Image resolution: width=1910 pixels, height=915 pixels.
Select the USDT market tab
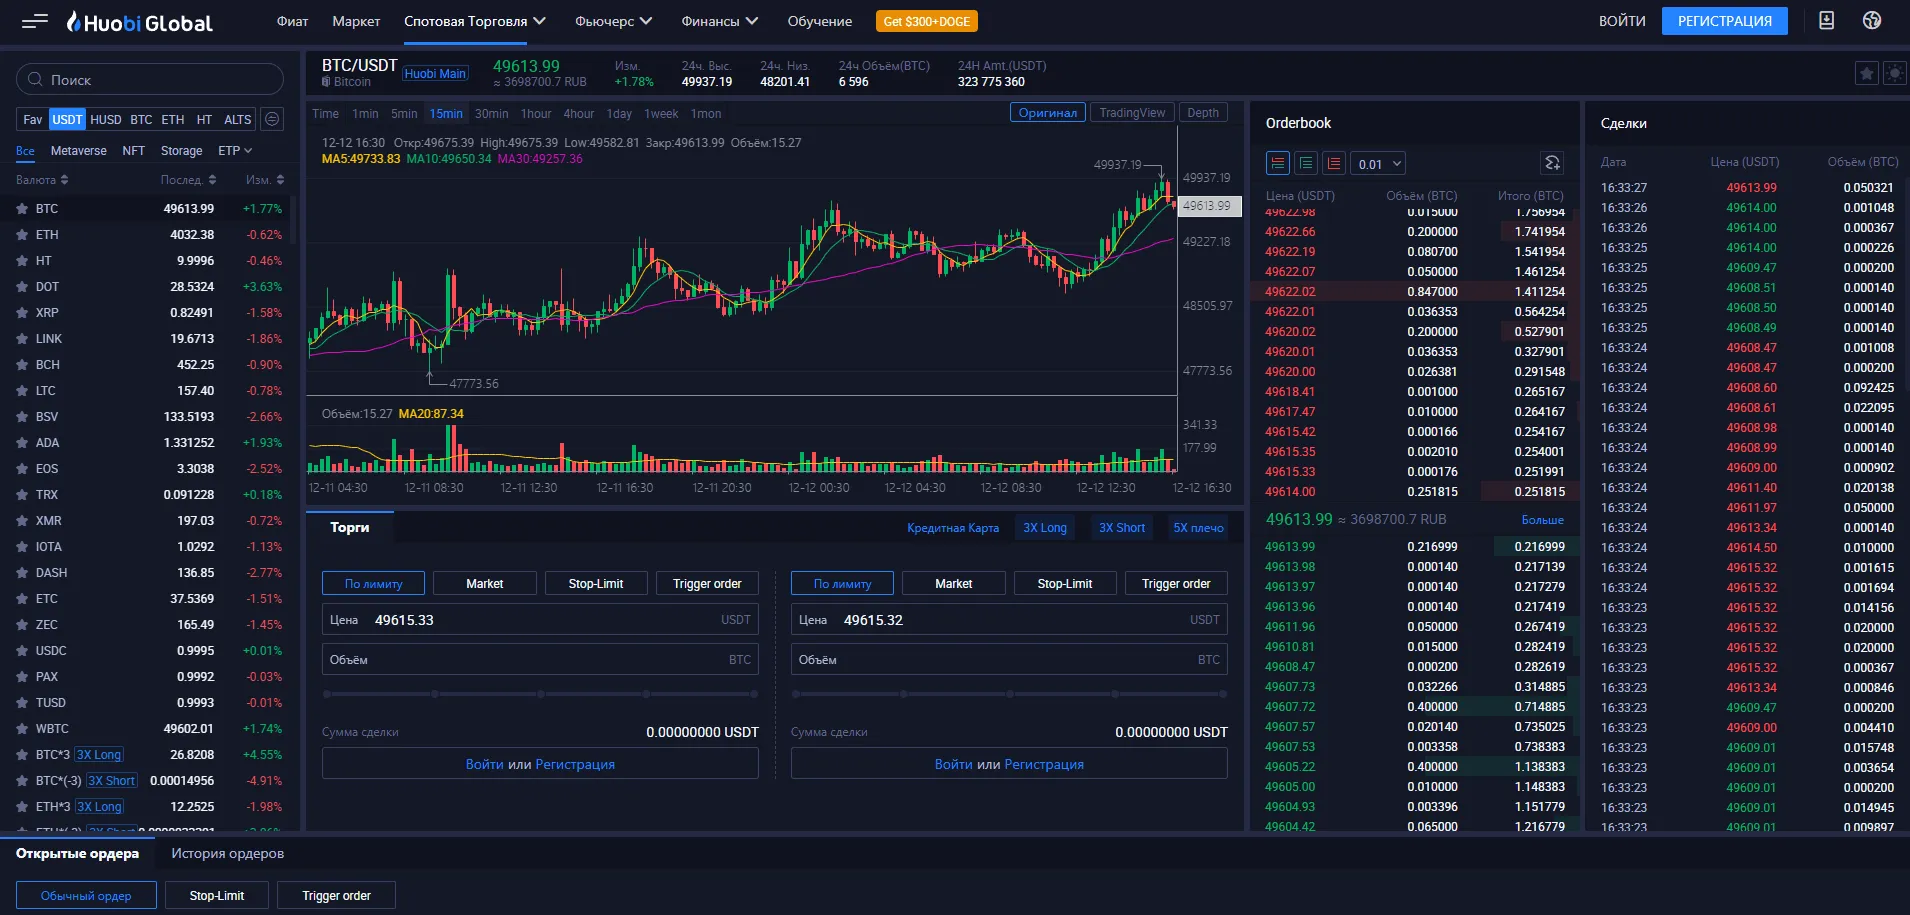click(x=66, y=119)
